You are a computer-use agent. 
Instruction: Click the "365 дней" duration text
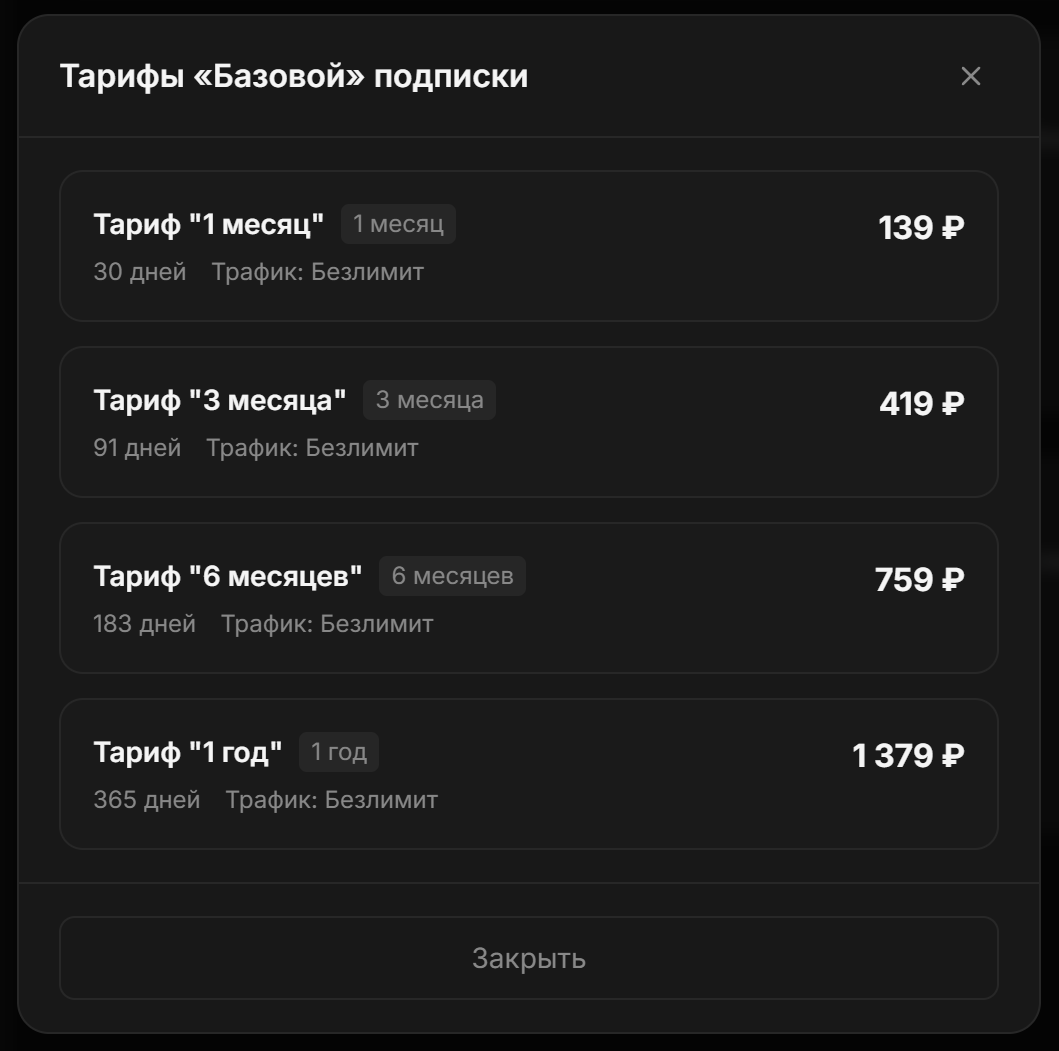[147, 800]
